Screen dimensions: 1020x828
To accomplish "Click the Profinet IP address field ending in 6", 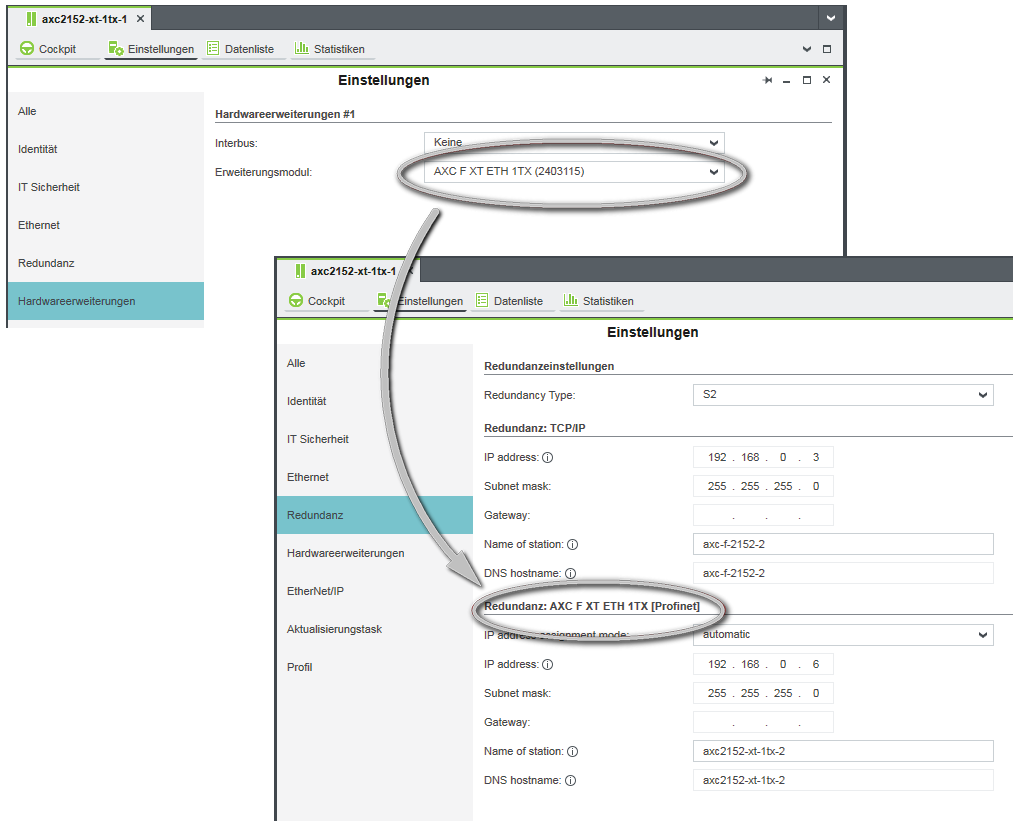I will (x=762, y=665).
